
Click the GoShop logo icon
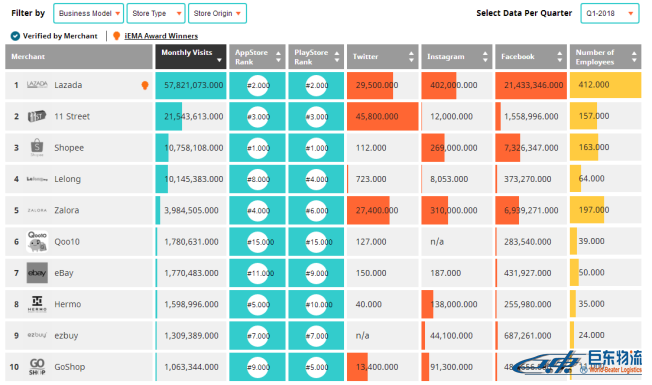click(x=37, y=367)
